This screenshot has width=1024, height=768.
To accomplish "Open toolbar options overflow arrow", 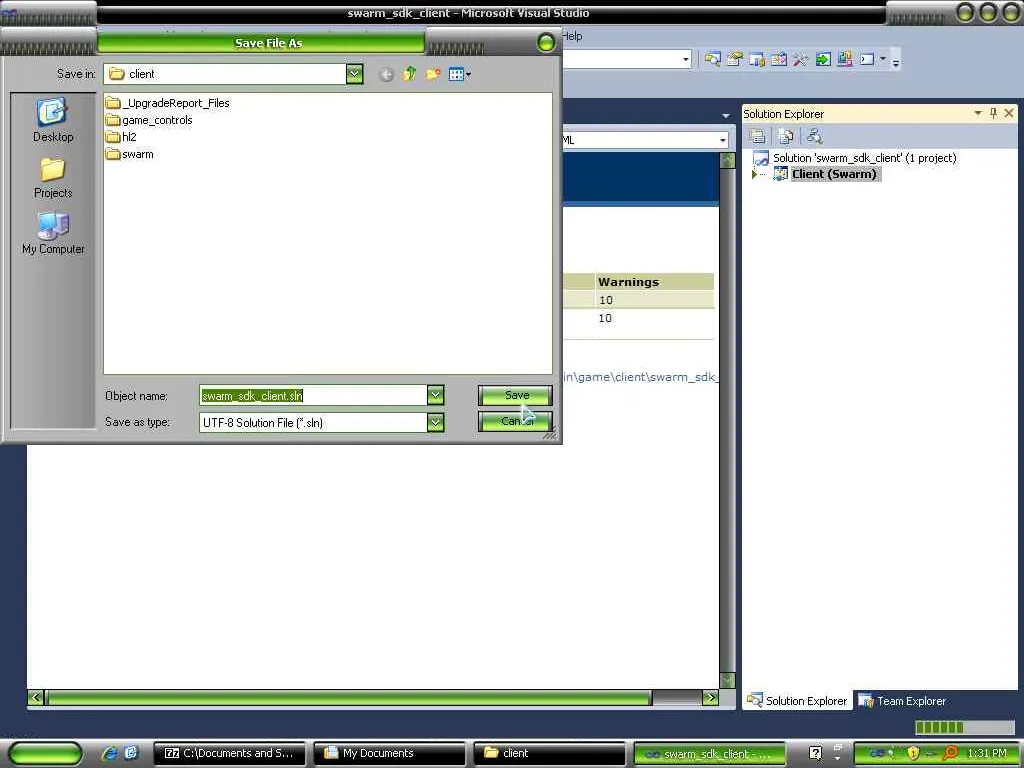I will pos(896,61).
